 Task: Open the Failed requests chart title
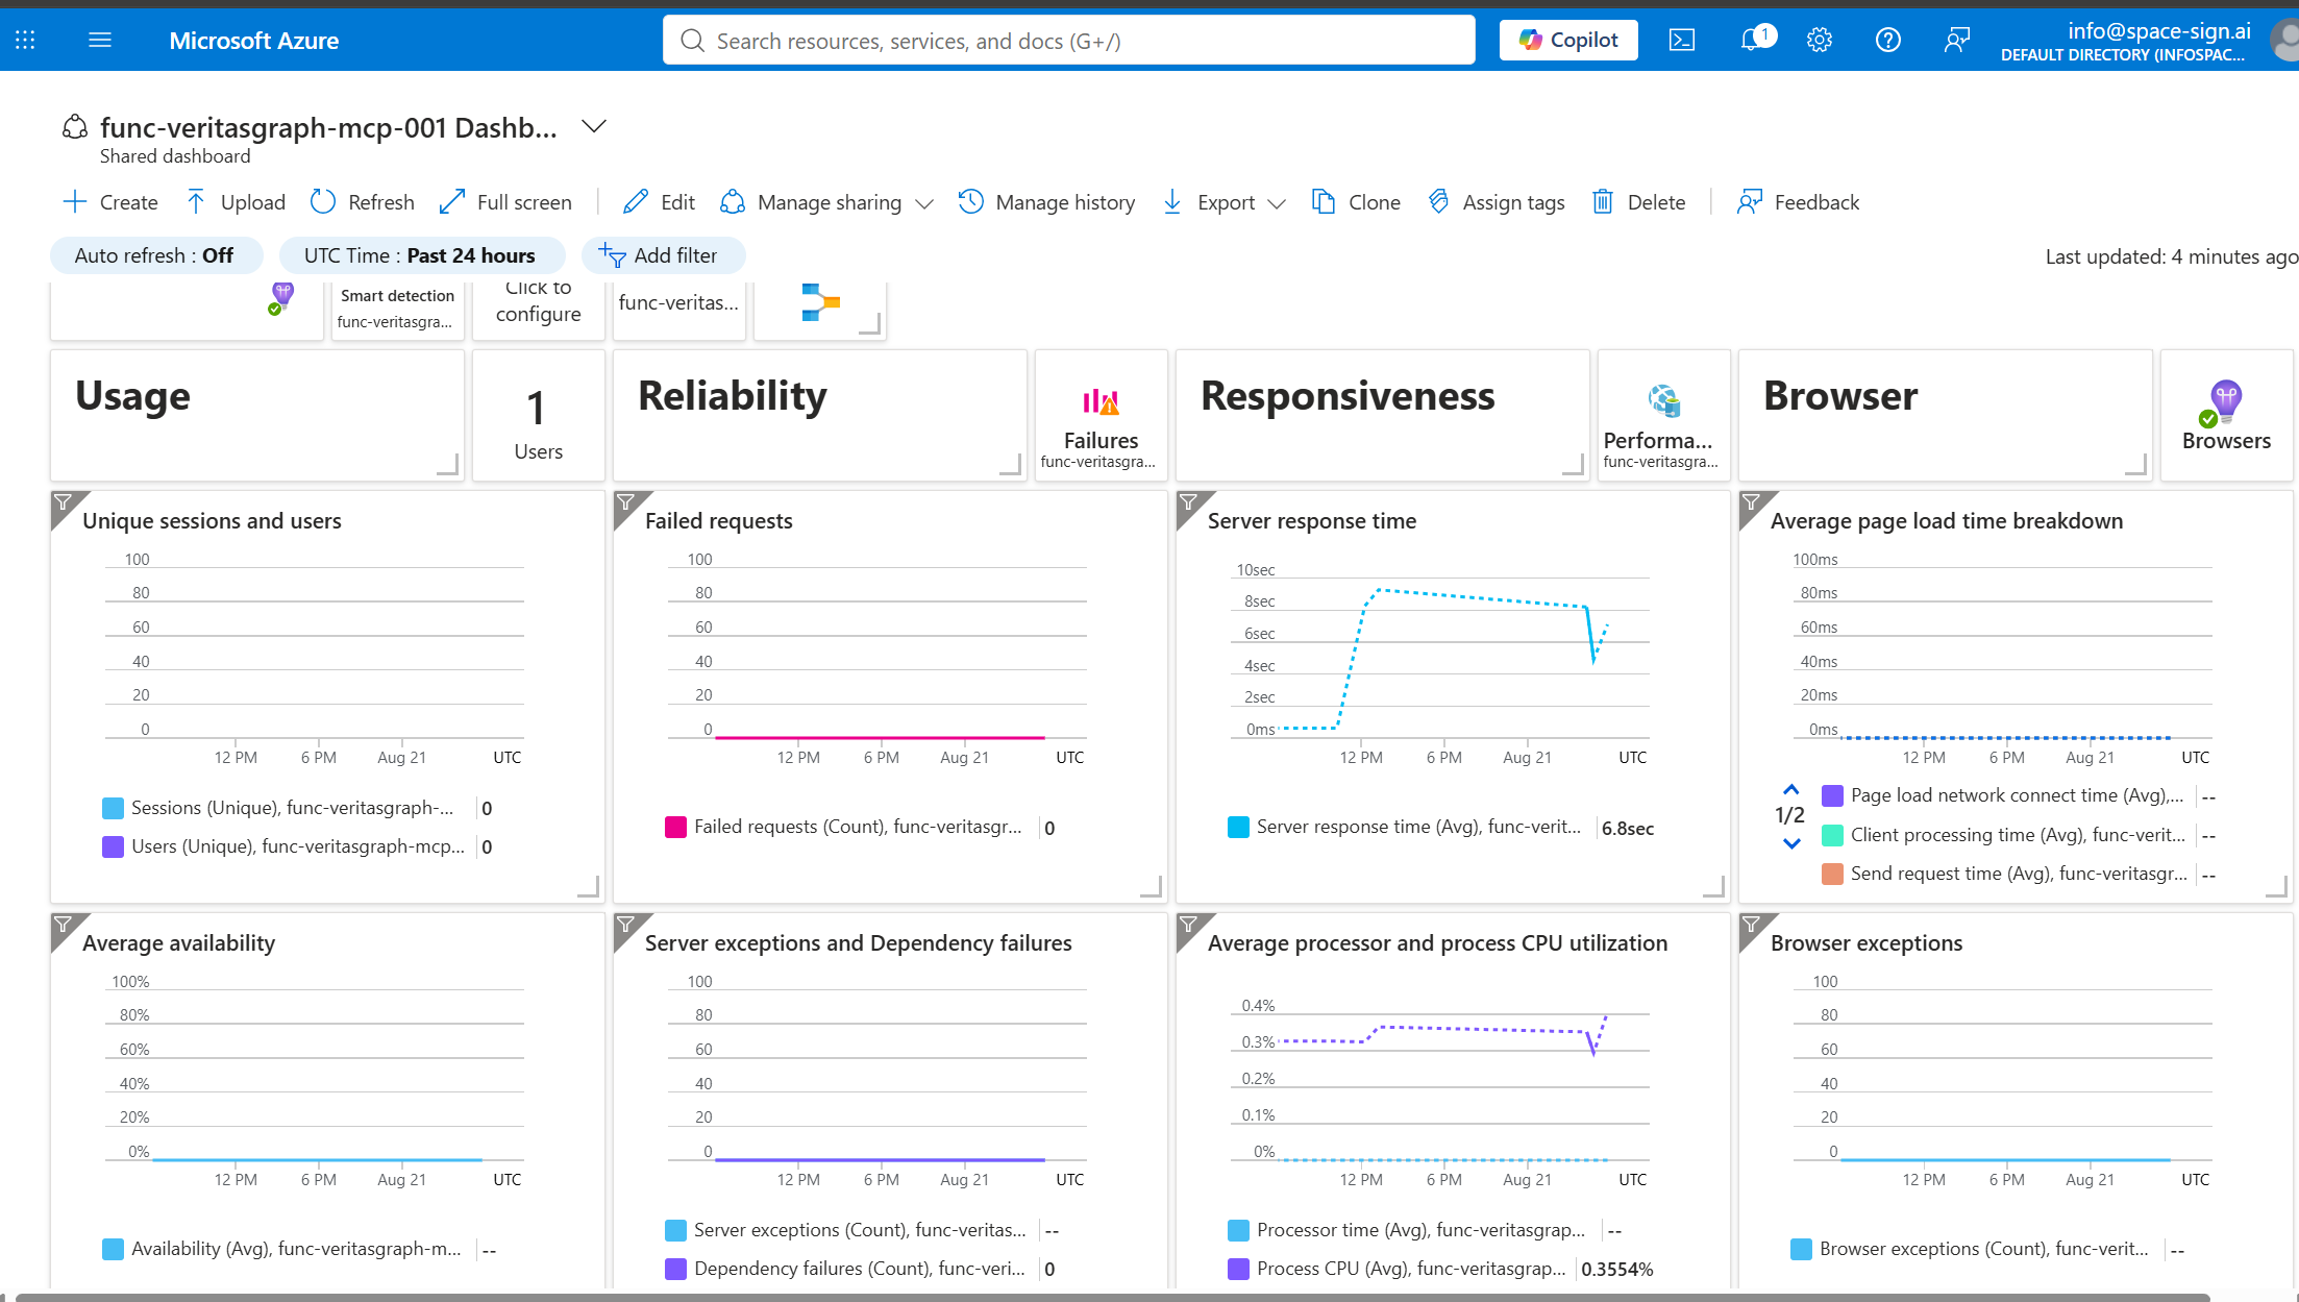[x=718, y=521]
